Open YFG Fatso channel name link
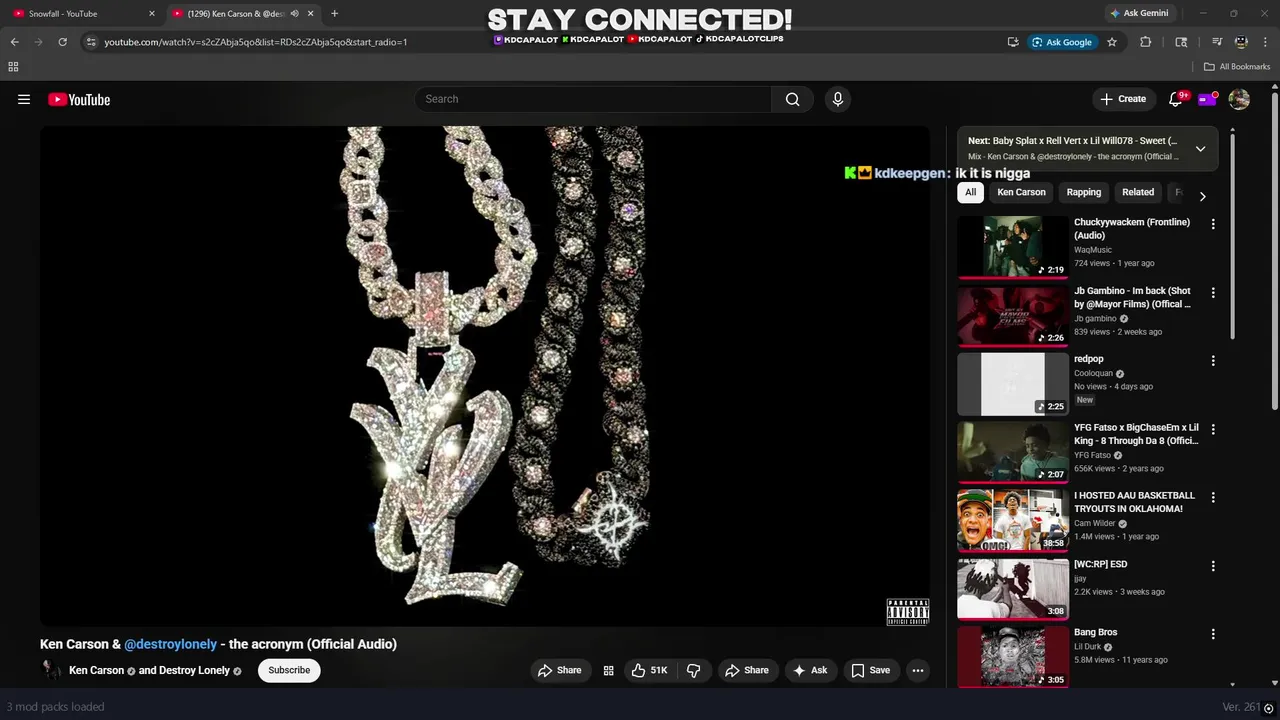 tap(1092, 455)
